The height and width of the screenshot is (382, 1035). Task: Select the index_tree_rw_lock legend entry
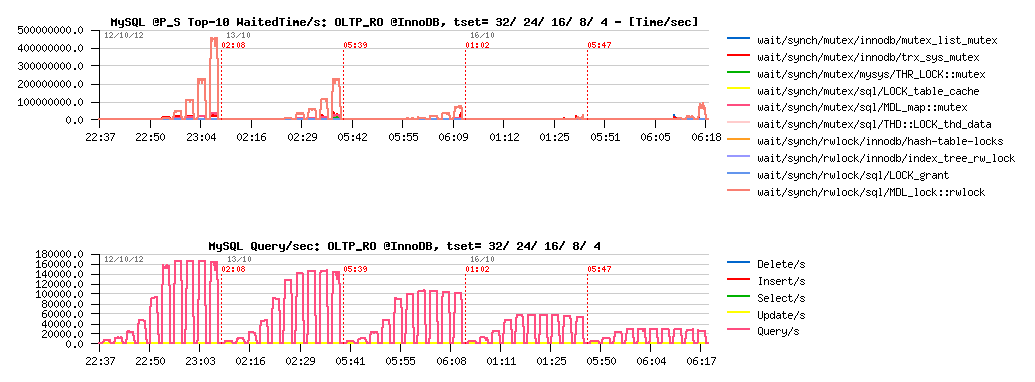pos(886,158)
